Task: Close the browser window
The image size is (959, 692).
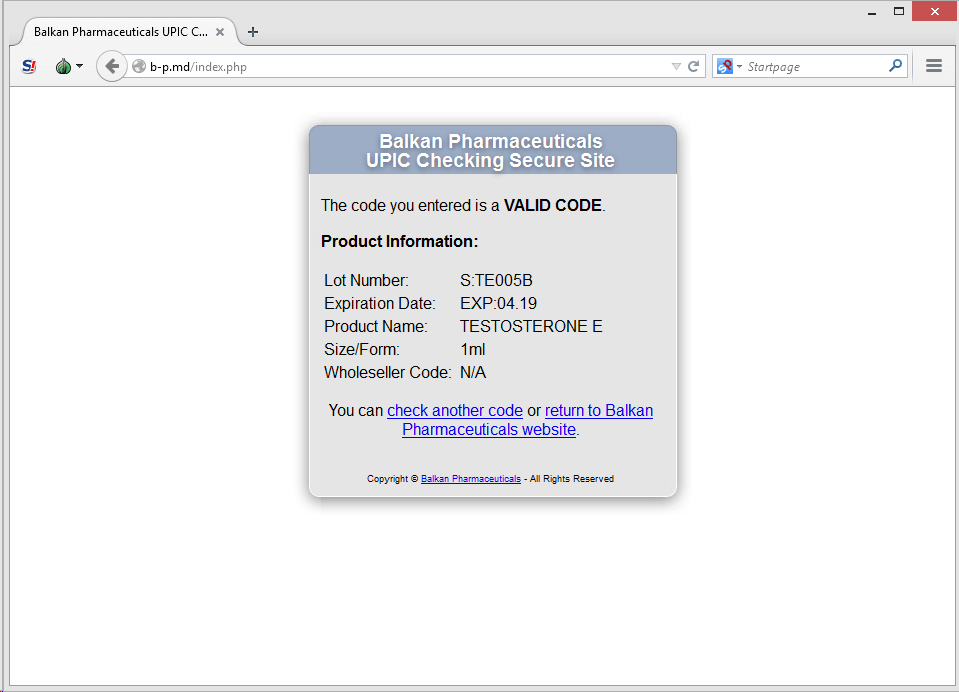Action: click(x=934, y=12)
